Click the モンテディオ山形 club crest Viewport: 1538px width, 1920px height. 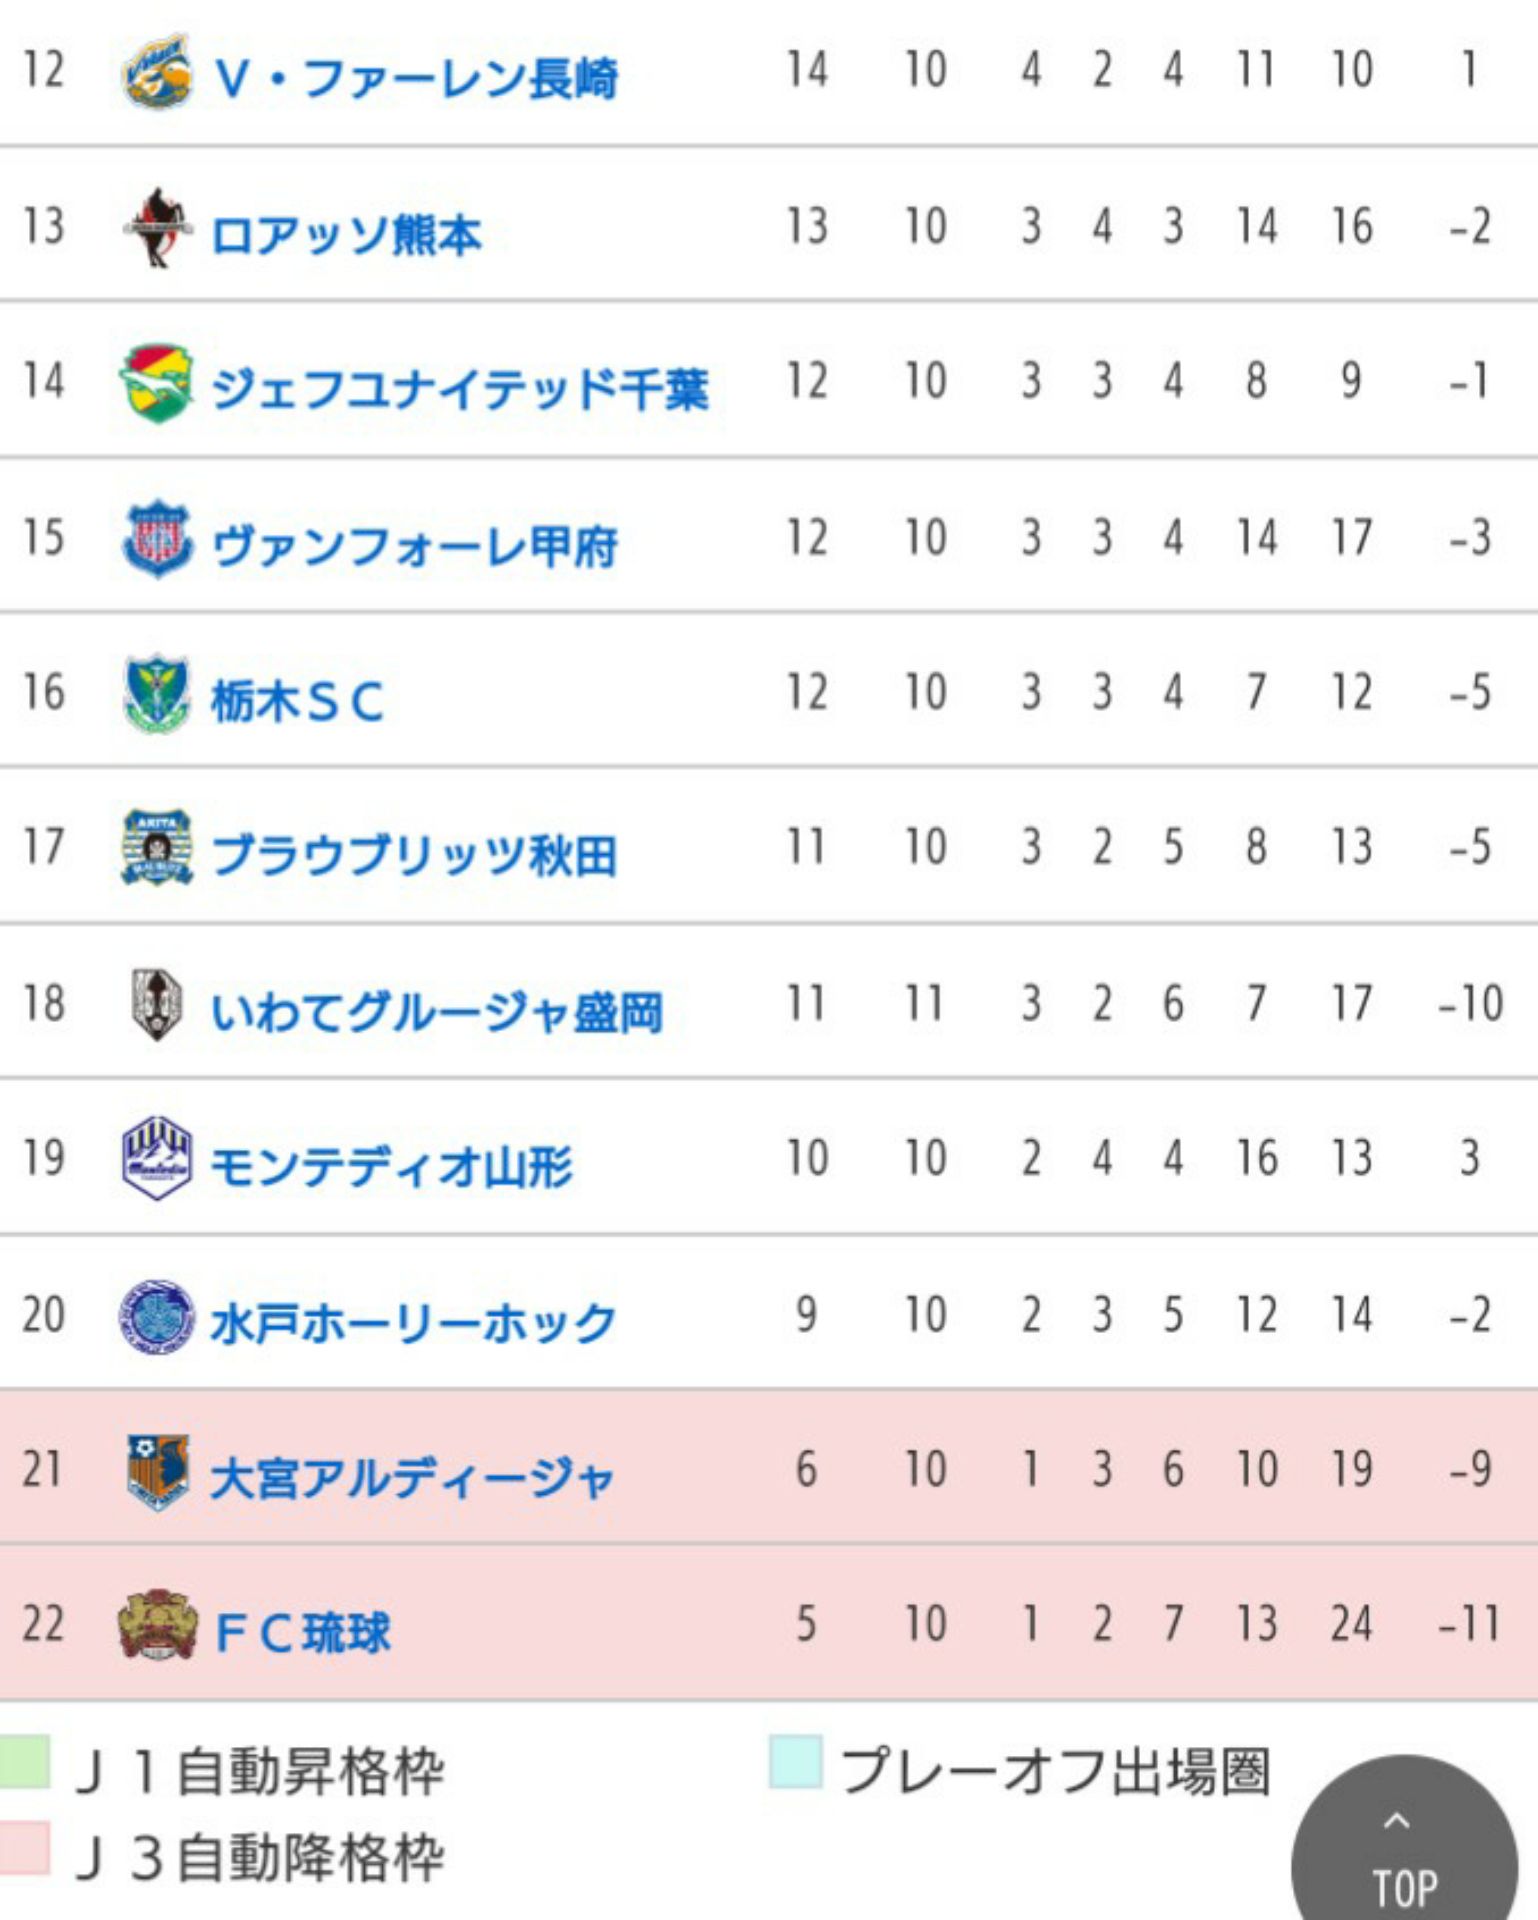tap(157, 1158)
